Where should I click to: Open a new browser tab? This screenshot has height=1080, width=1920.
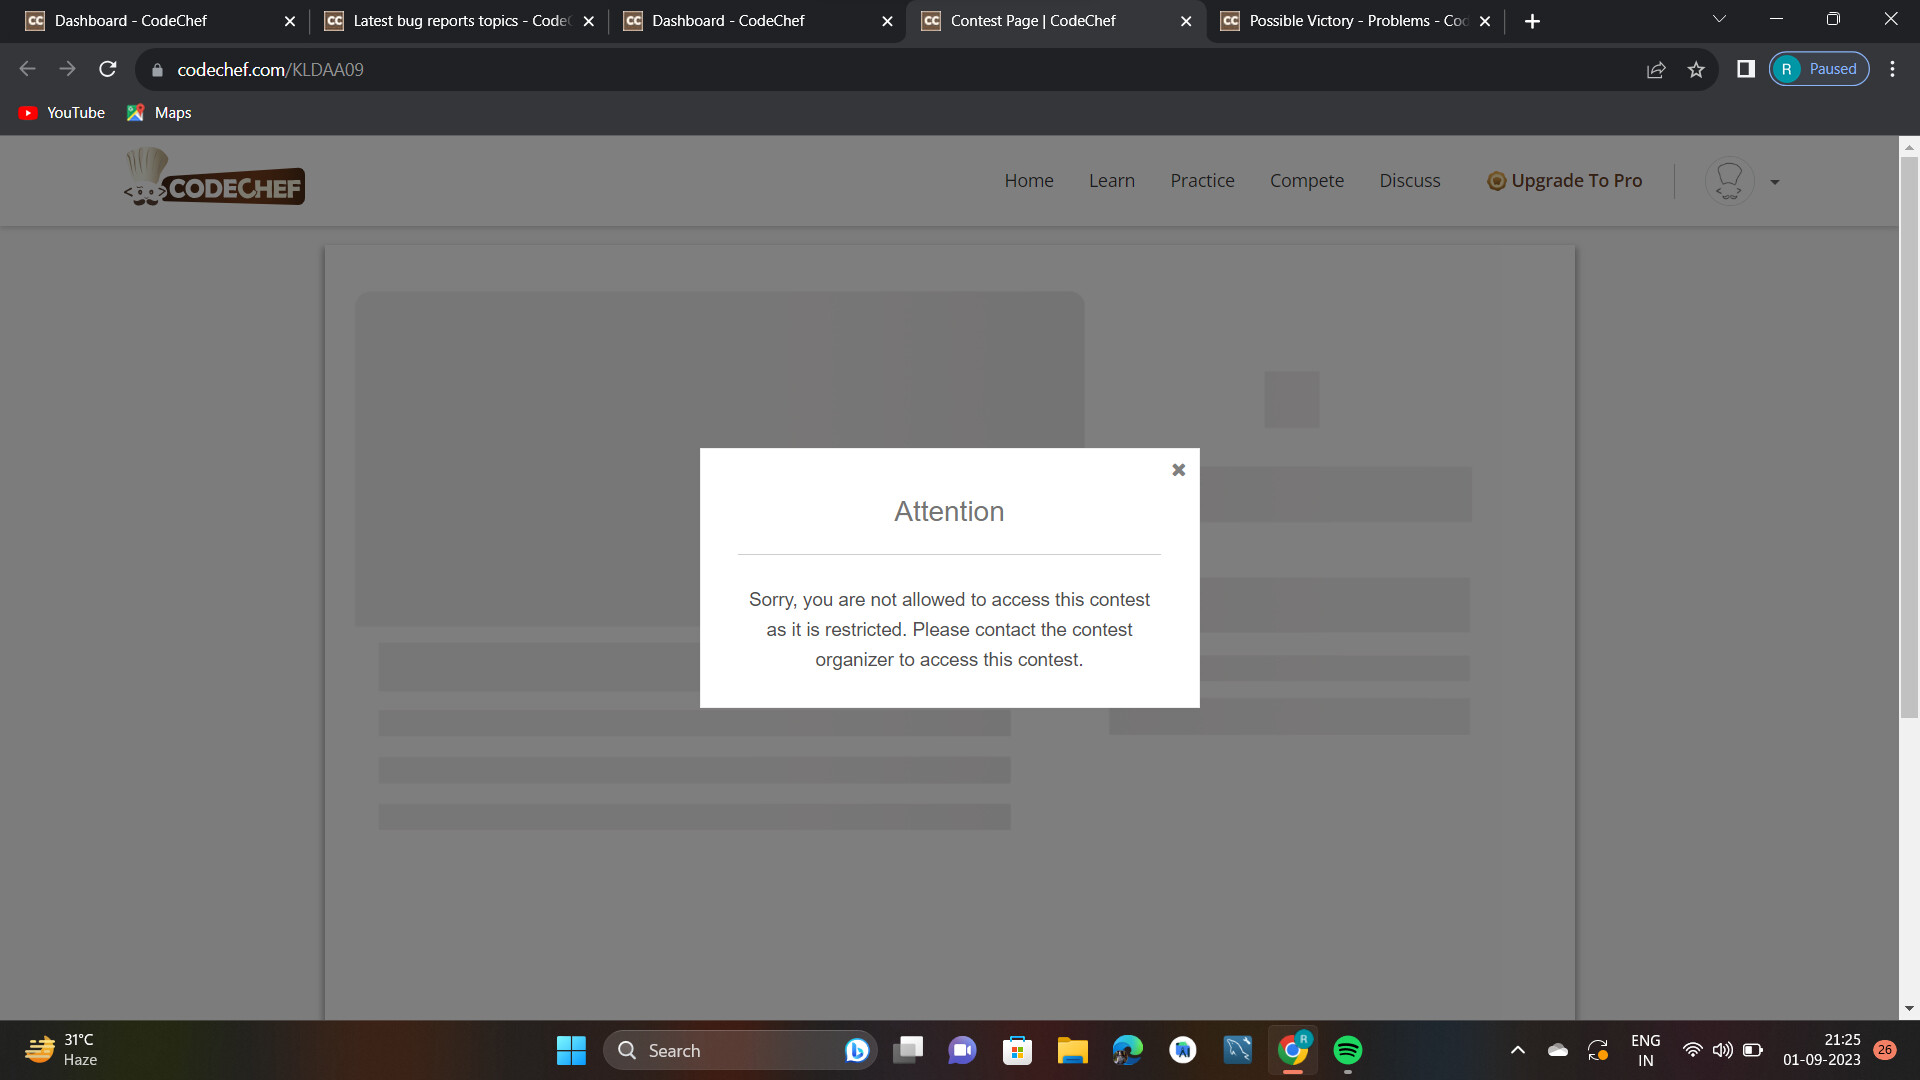point(1532,21)
